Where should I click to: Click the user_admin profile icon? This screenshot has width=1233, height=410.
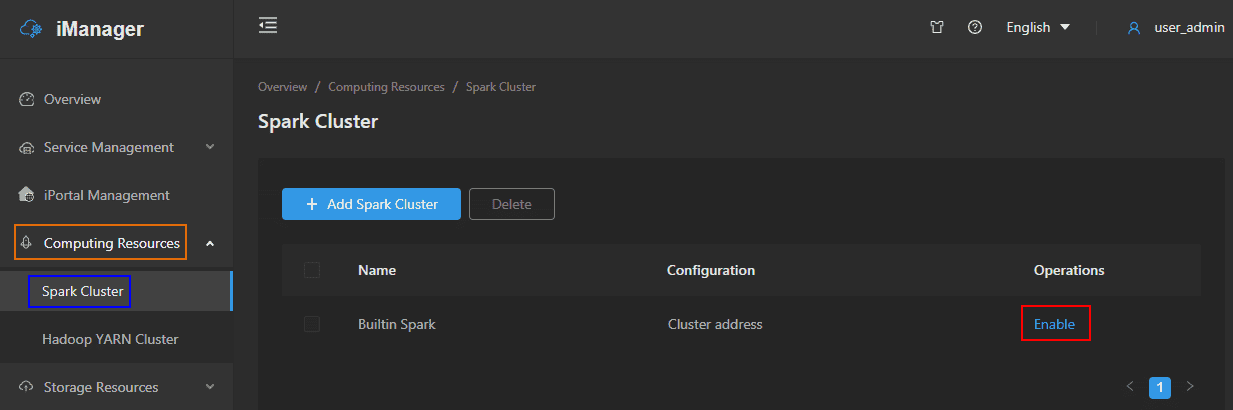pos(1134,28)
